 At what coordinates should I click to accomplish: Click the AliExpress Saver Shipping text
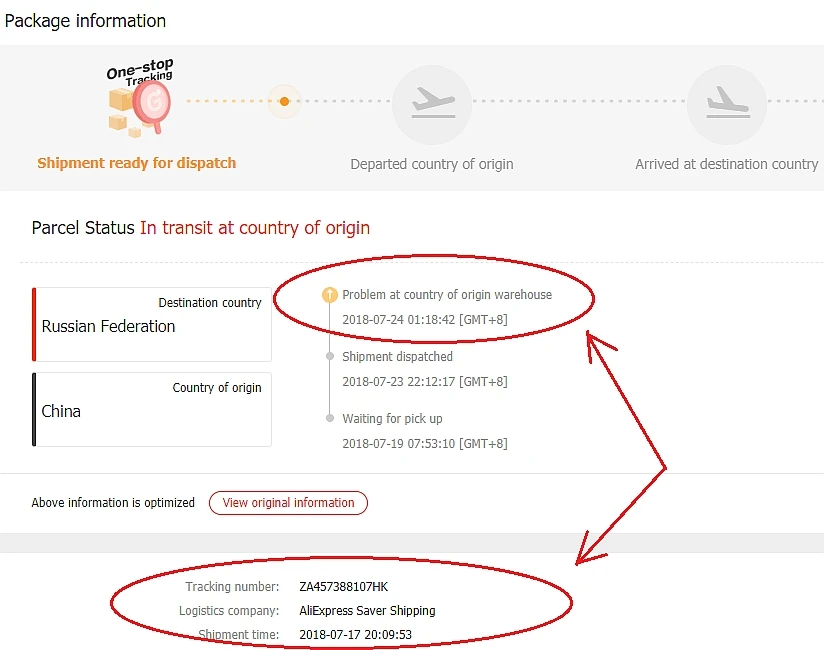(x=367, y=610)
